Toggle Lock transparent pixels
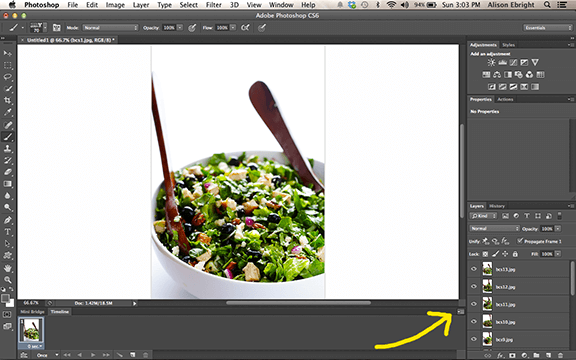 [485, 254]
